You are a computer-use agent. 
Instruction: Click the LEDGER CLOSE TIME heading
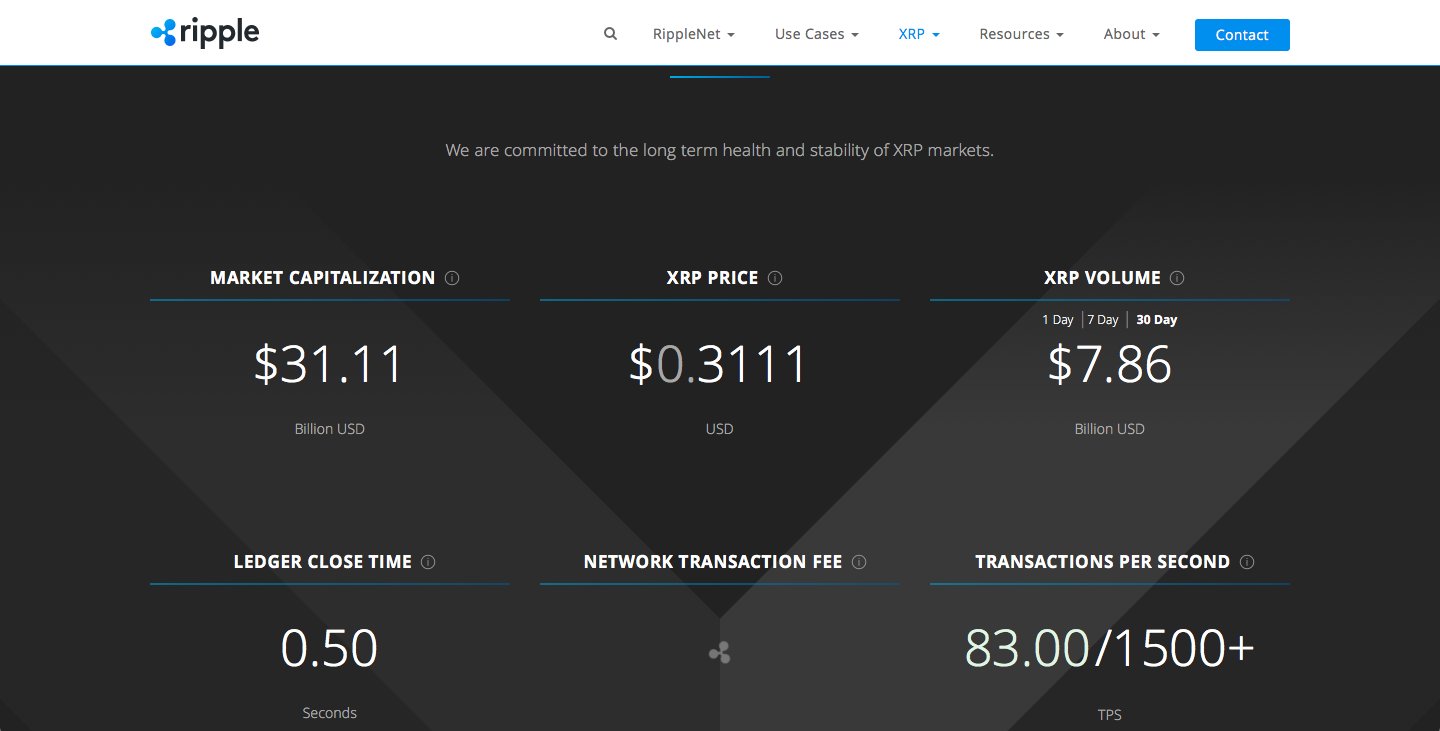[322, 562]
